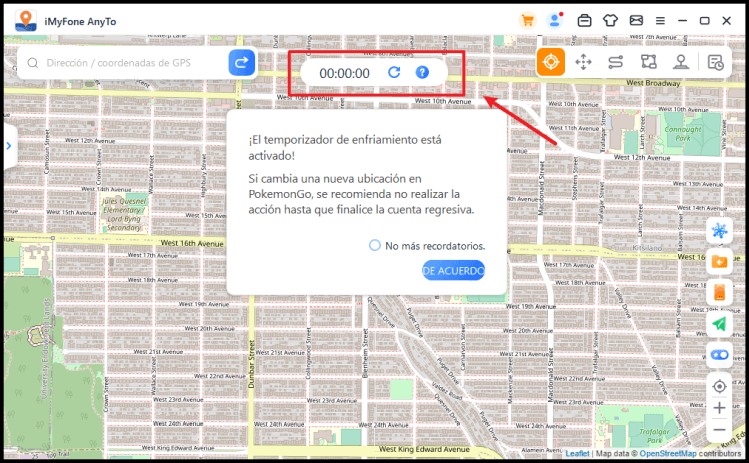This screenshot has height=463, width=749.
Task: Open the toolbox briefcase icon
Action: coord(584,21)
